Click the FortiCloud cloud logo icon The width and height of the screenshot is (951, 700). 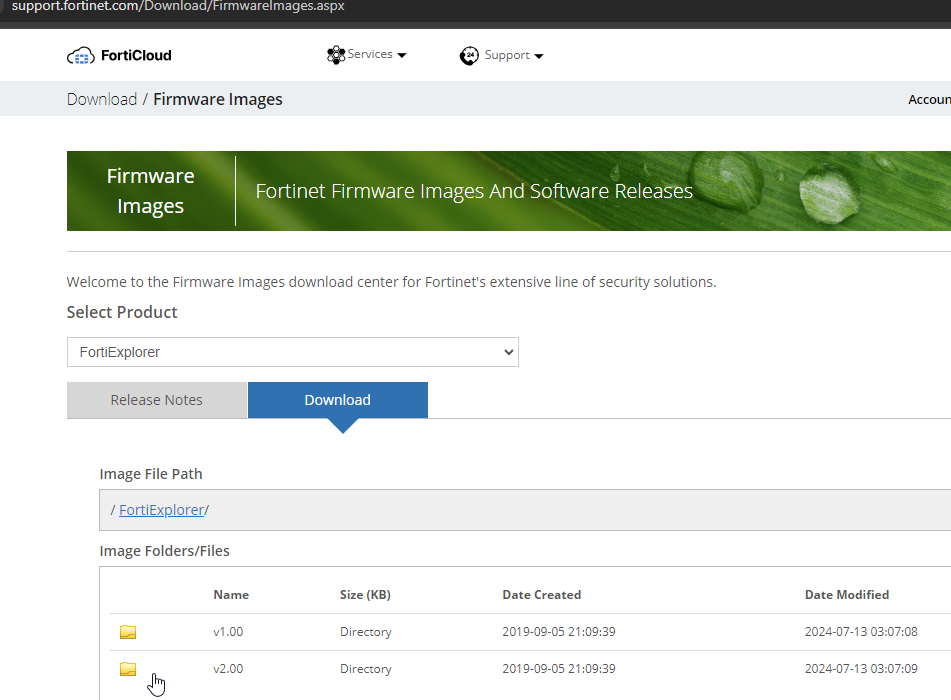(81, 56)
